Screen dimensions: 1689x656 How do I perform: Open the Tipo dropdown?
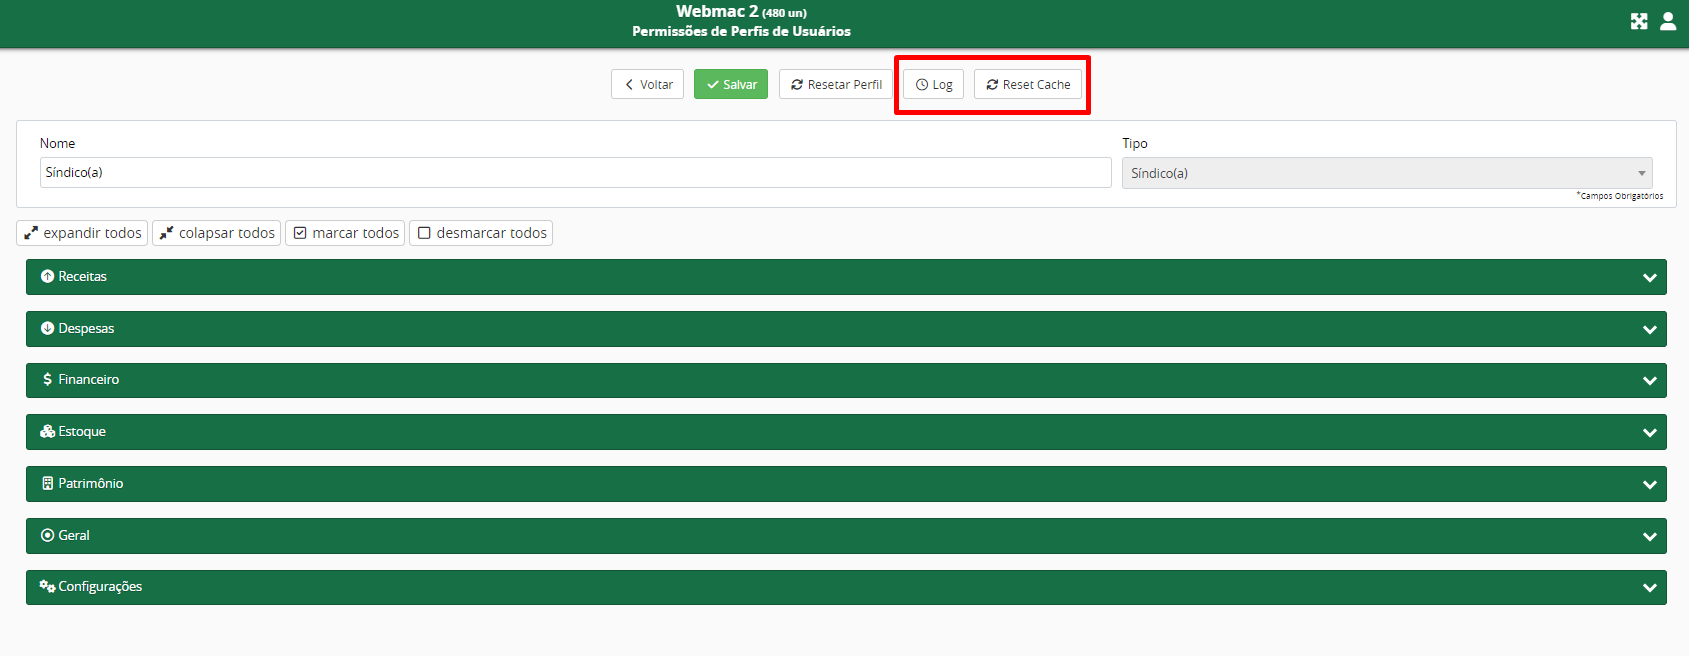click(1386, 173)
